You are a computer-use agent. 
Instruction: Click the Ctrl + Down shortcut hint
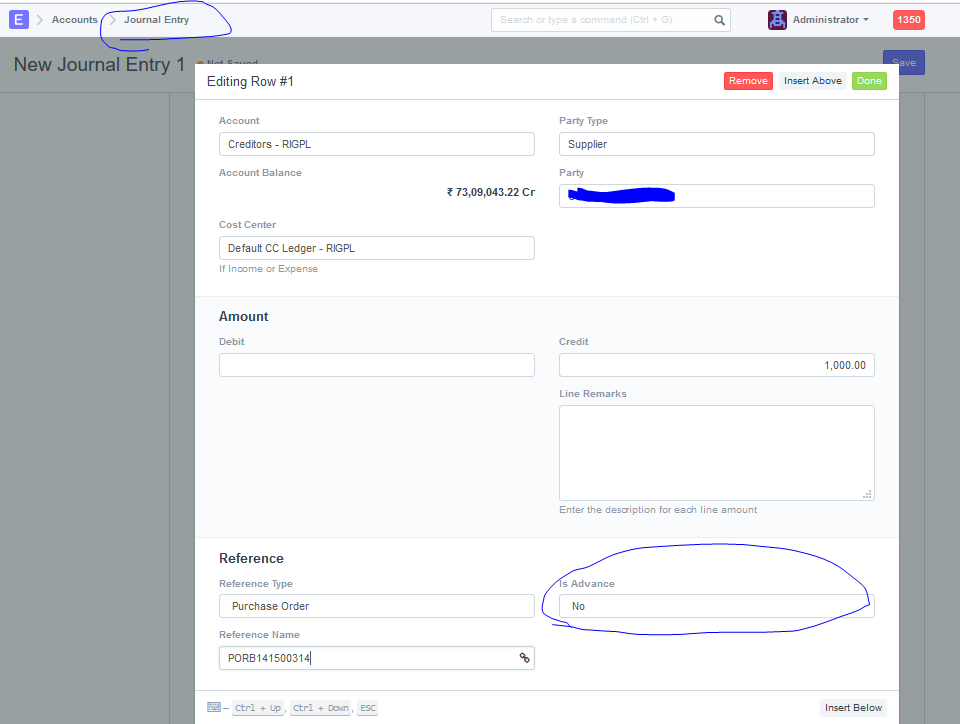click(321, 707)
